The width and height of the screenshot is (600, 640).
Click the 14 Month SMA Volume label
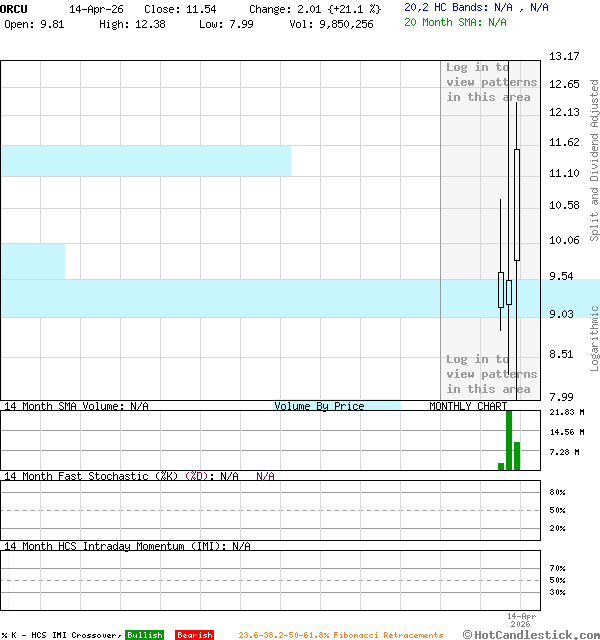click(x=76, y=406)
